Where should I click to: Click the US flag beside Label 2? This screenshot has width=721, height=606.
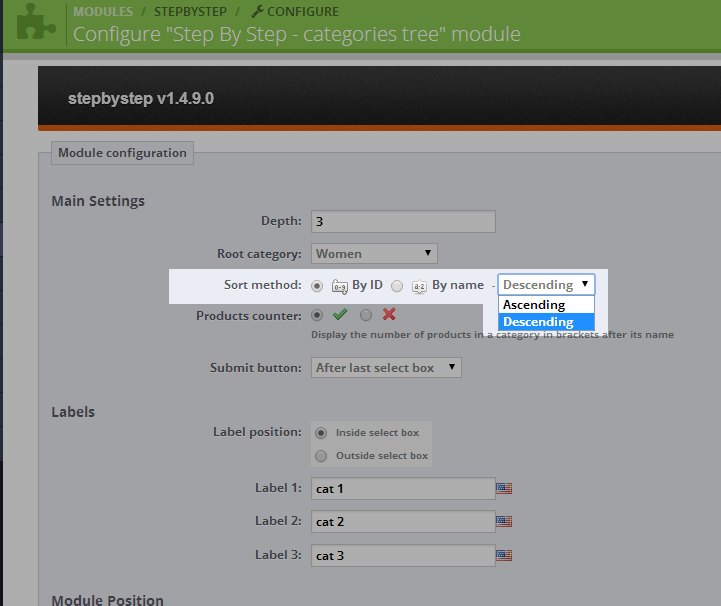coord(504,522)
